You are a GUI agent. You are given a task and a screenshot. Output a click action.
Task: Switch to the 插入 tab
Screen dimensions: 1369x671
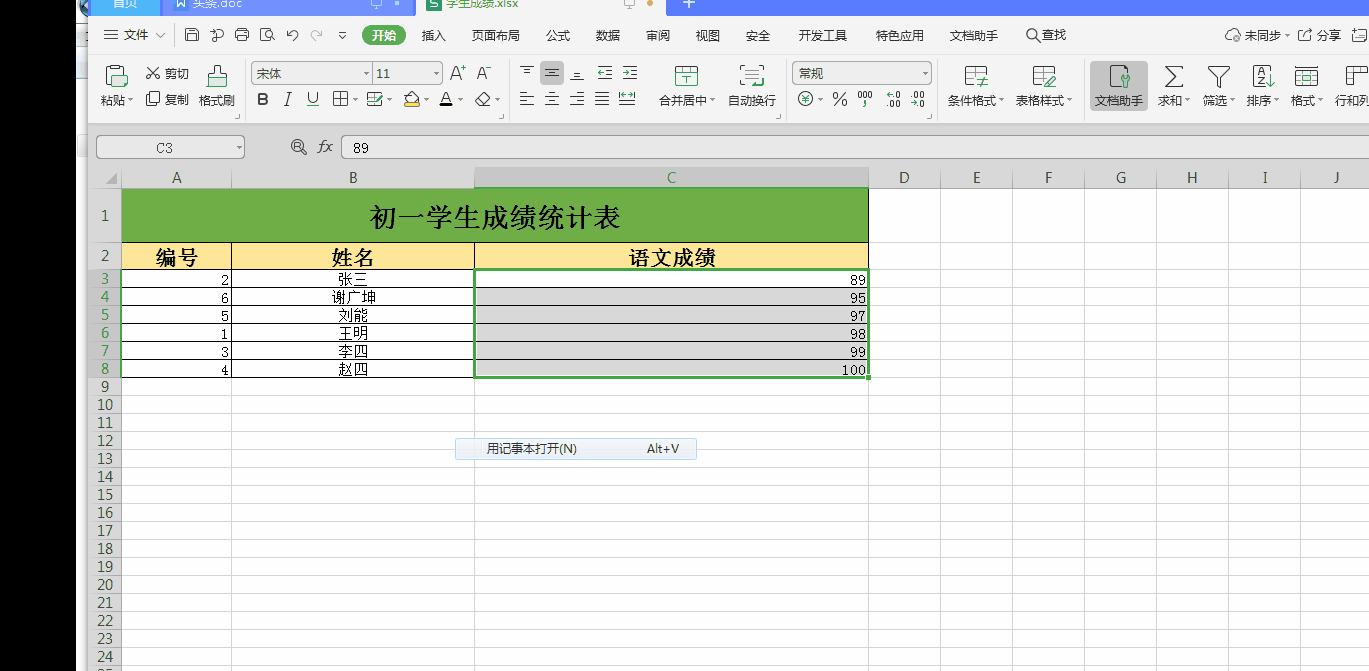point(434,35)
